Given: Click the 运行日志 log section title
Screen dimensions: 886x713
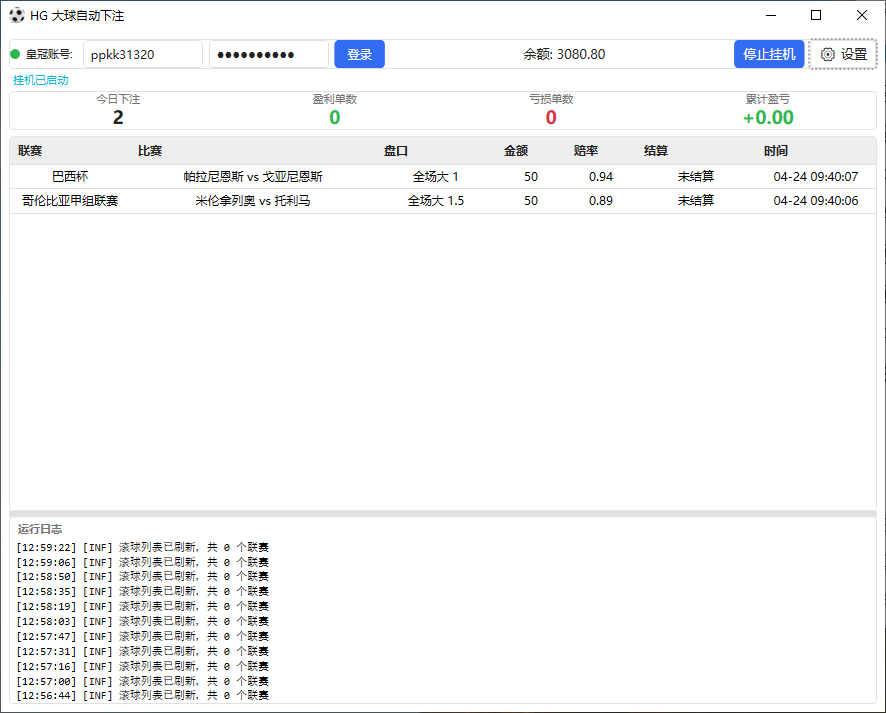Looking at the screenshot, I should 40,528.
